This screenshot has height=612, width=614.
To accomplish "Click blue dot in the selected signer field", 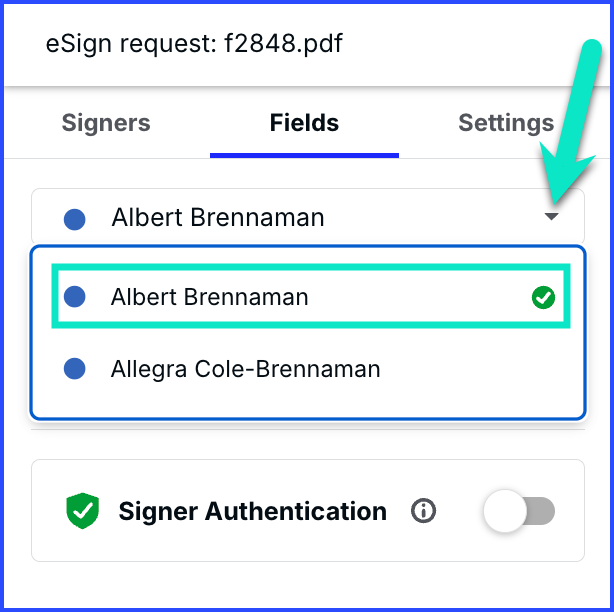I will coord(74,219).
